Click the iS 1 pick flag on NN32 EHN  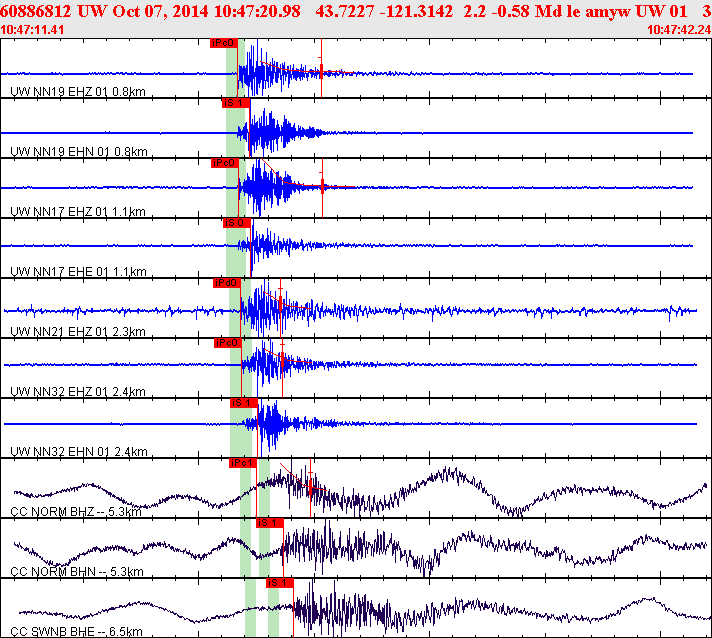click(x=243, y=402)
